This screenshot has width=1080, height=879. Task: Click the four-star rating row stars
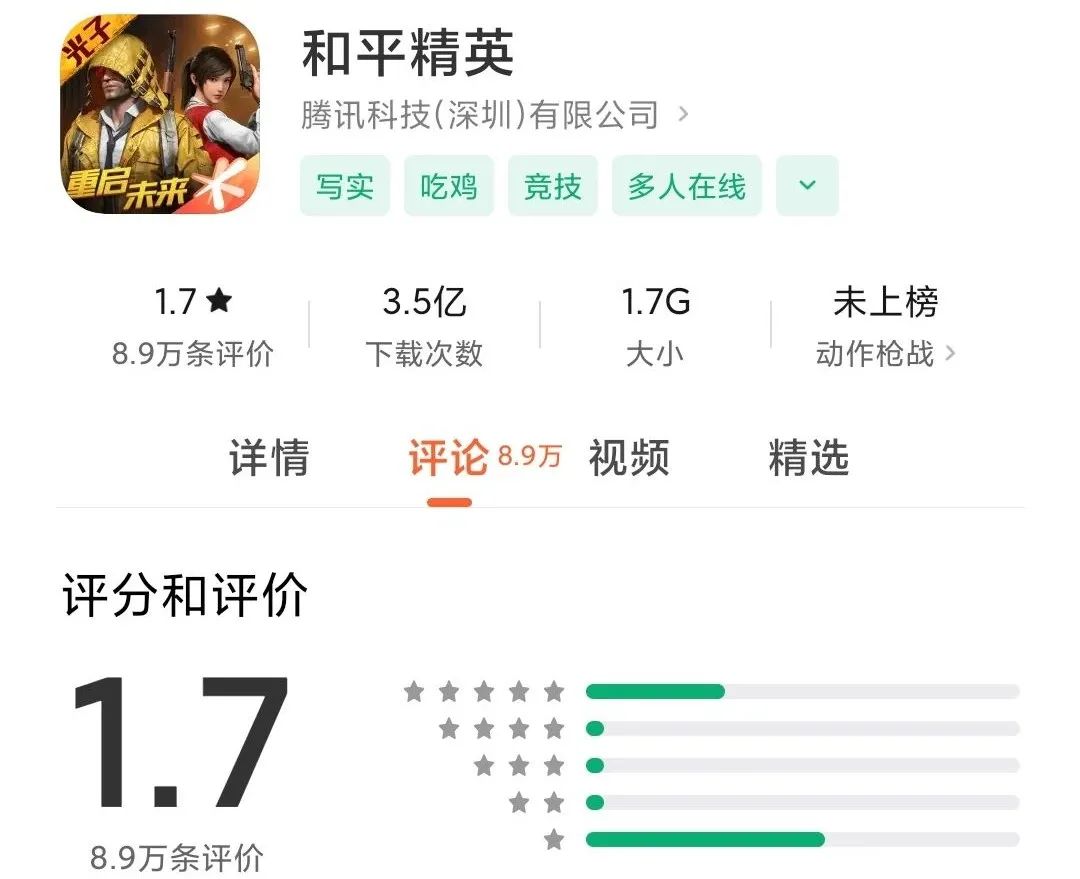(502, 728)
